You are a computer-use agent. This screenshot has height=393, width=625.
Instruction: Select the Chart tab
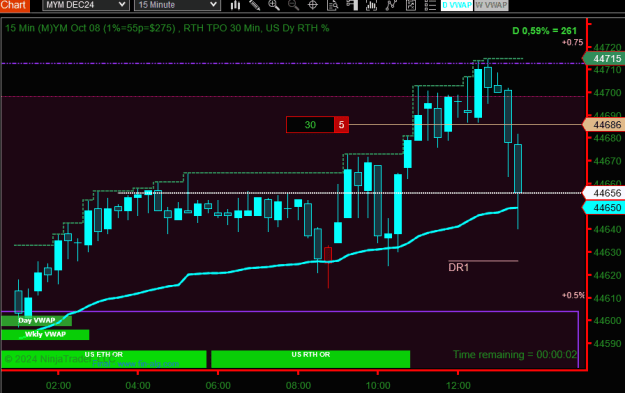(x=14, y=5)
